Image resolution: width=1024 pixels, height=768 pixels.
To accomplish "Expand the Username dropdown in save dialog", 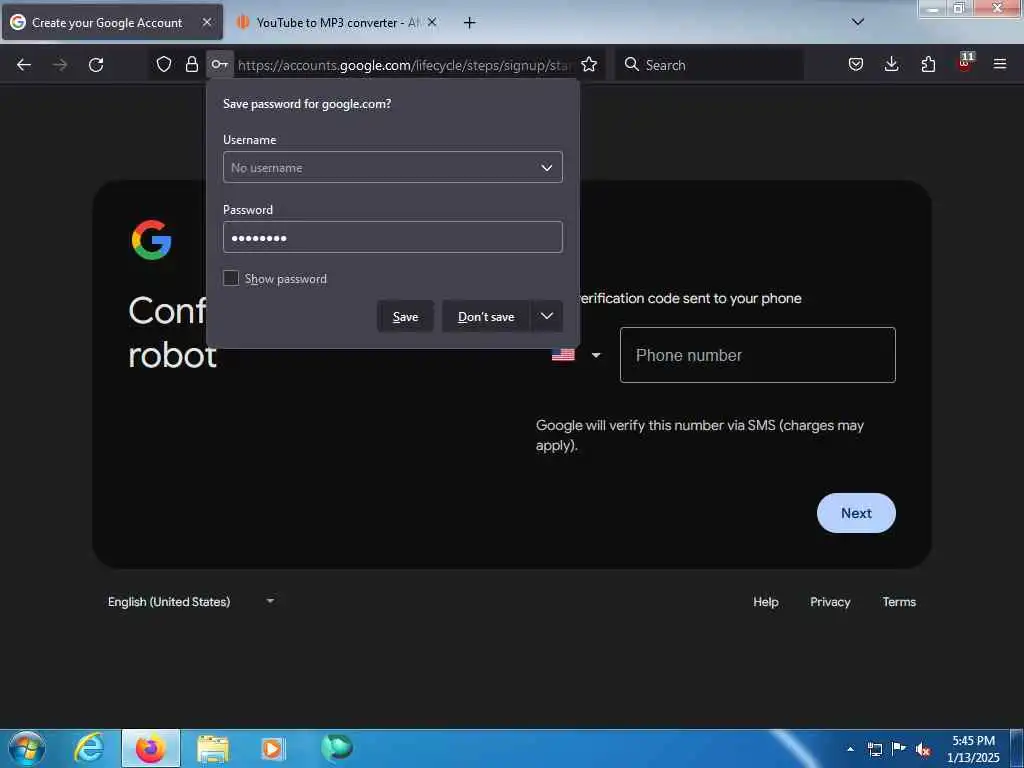I will point(547,168).
